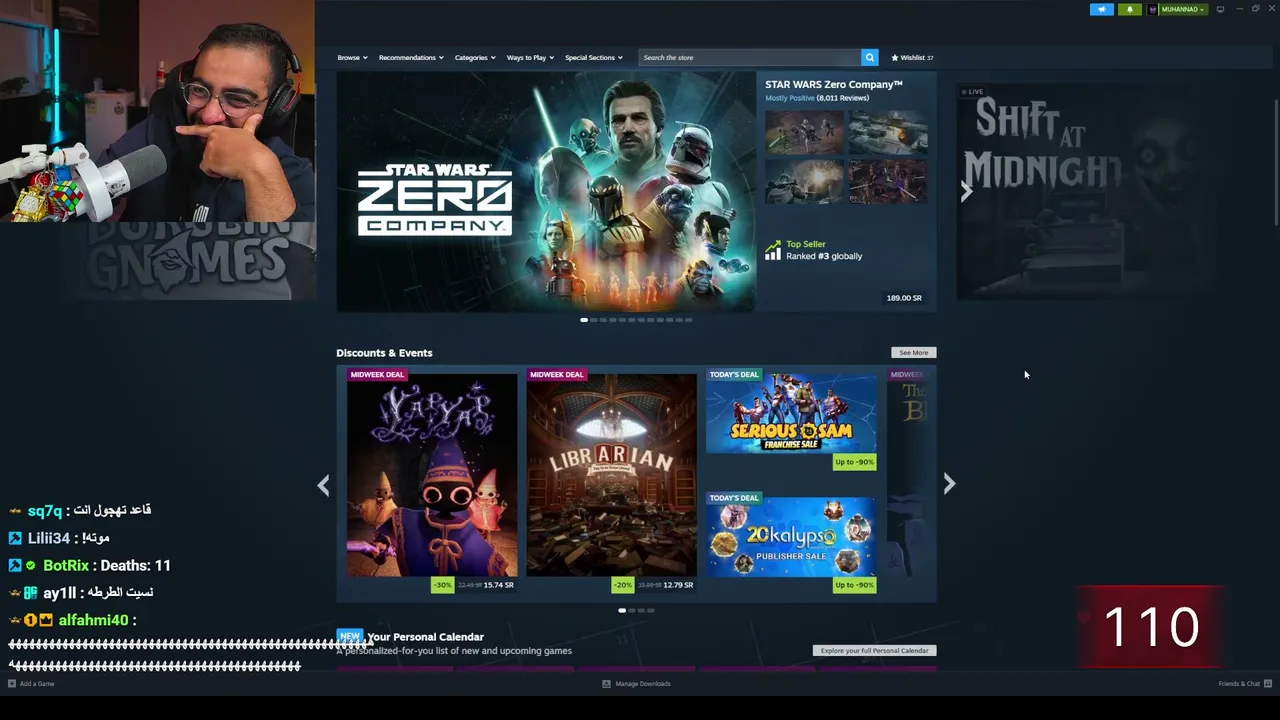1280x720 pixels.
Task: Click See More for Discounts & Events
Action: 914,353
